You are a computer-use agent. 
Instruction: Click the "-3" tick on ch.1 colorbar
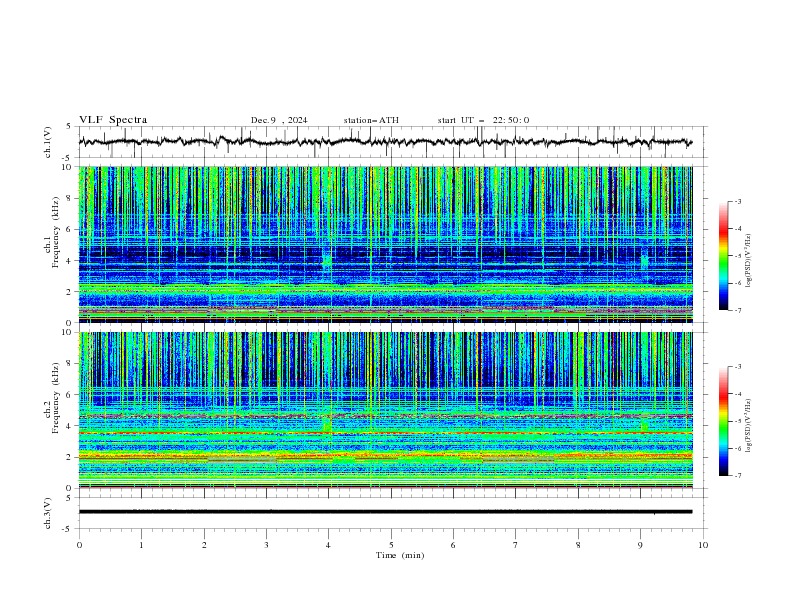738,201
